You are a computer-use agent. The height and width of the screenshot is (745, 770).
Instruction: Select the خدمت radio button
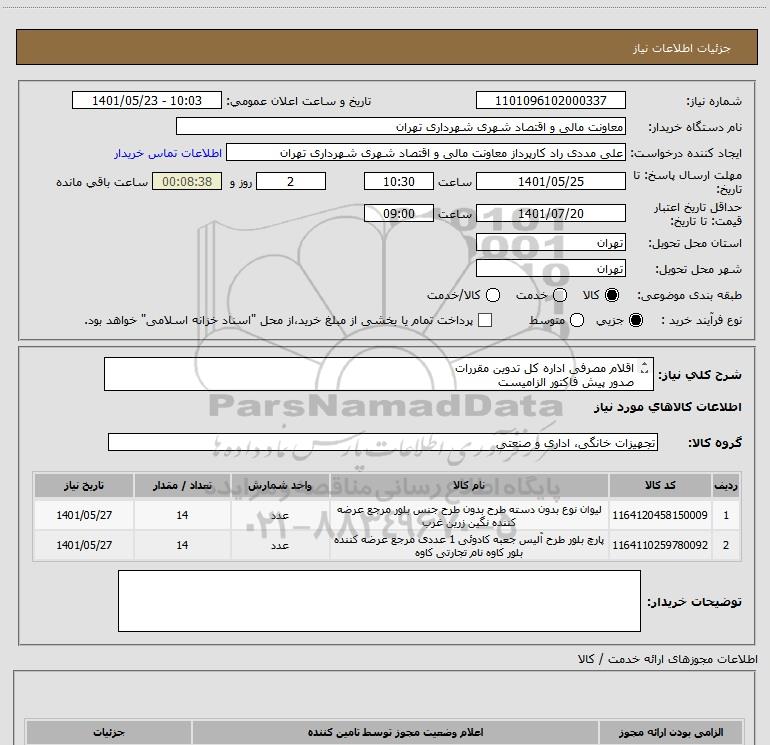560,295
